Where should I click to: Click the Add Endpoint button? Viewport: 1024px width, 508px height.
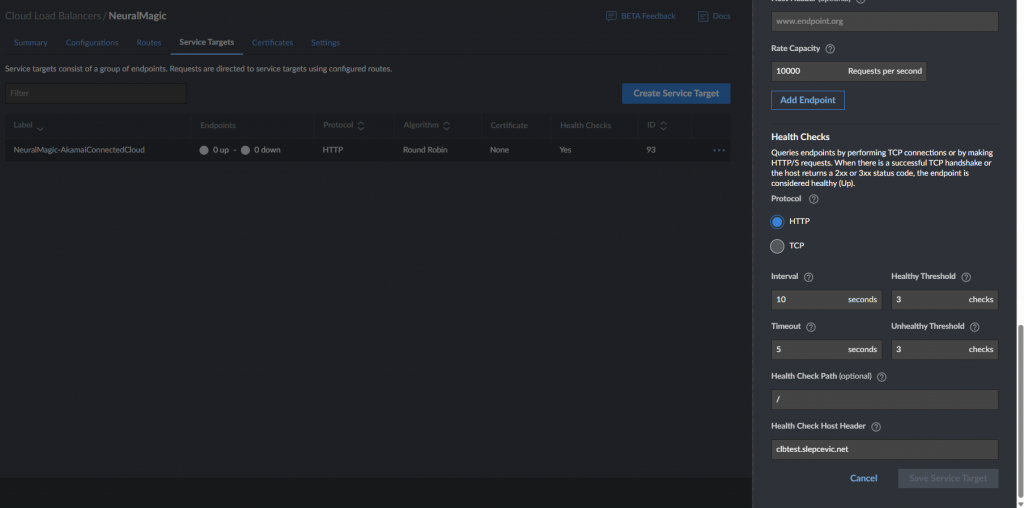coord(808,100)
